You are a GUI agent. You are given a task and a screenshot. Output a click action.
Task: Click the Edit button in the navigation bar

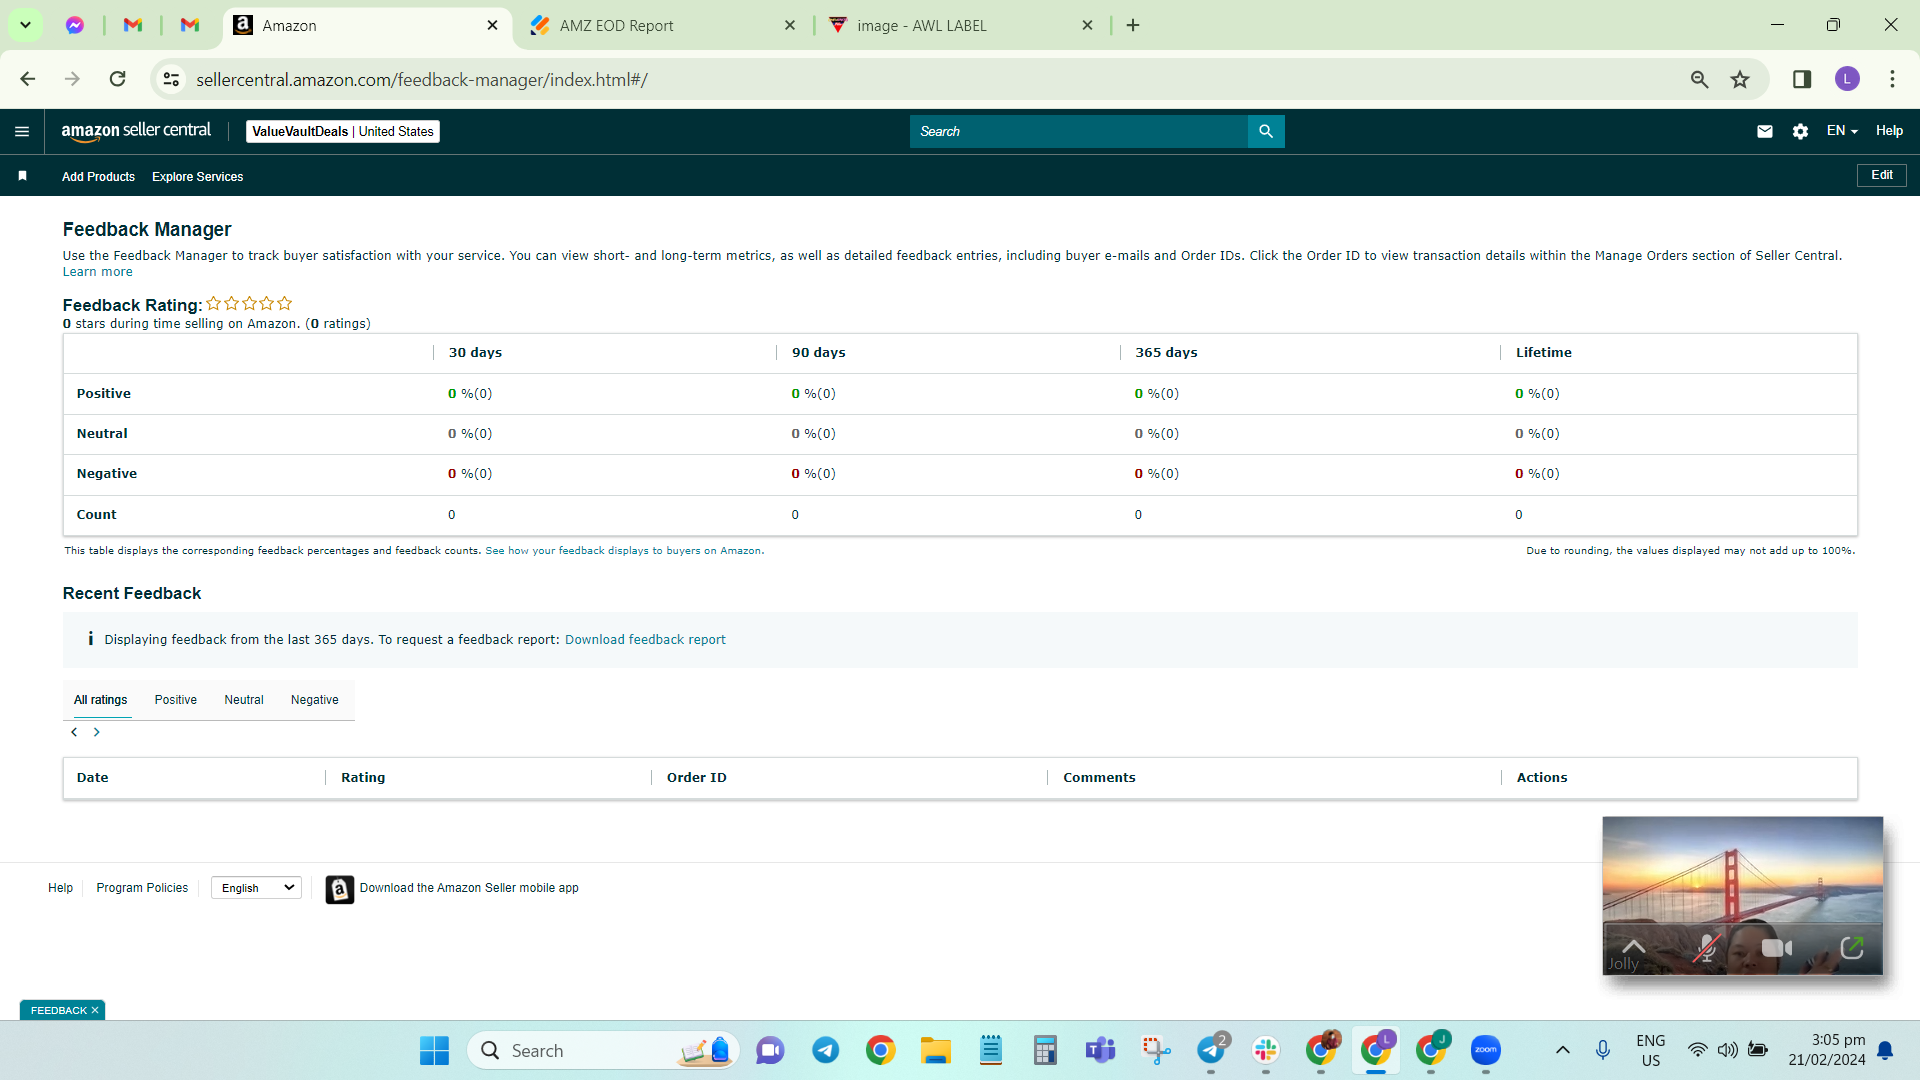click(x=1882, y=175)
